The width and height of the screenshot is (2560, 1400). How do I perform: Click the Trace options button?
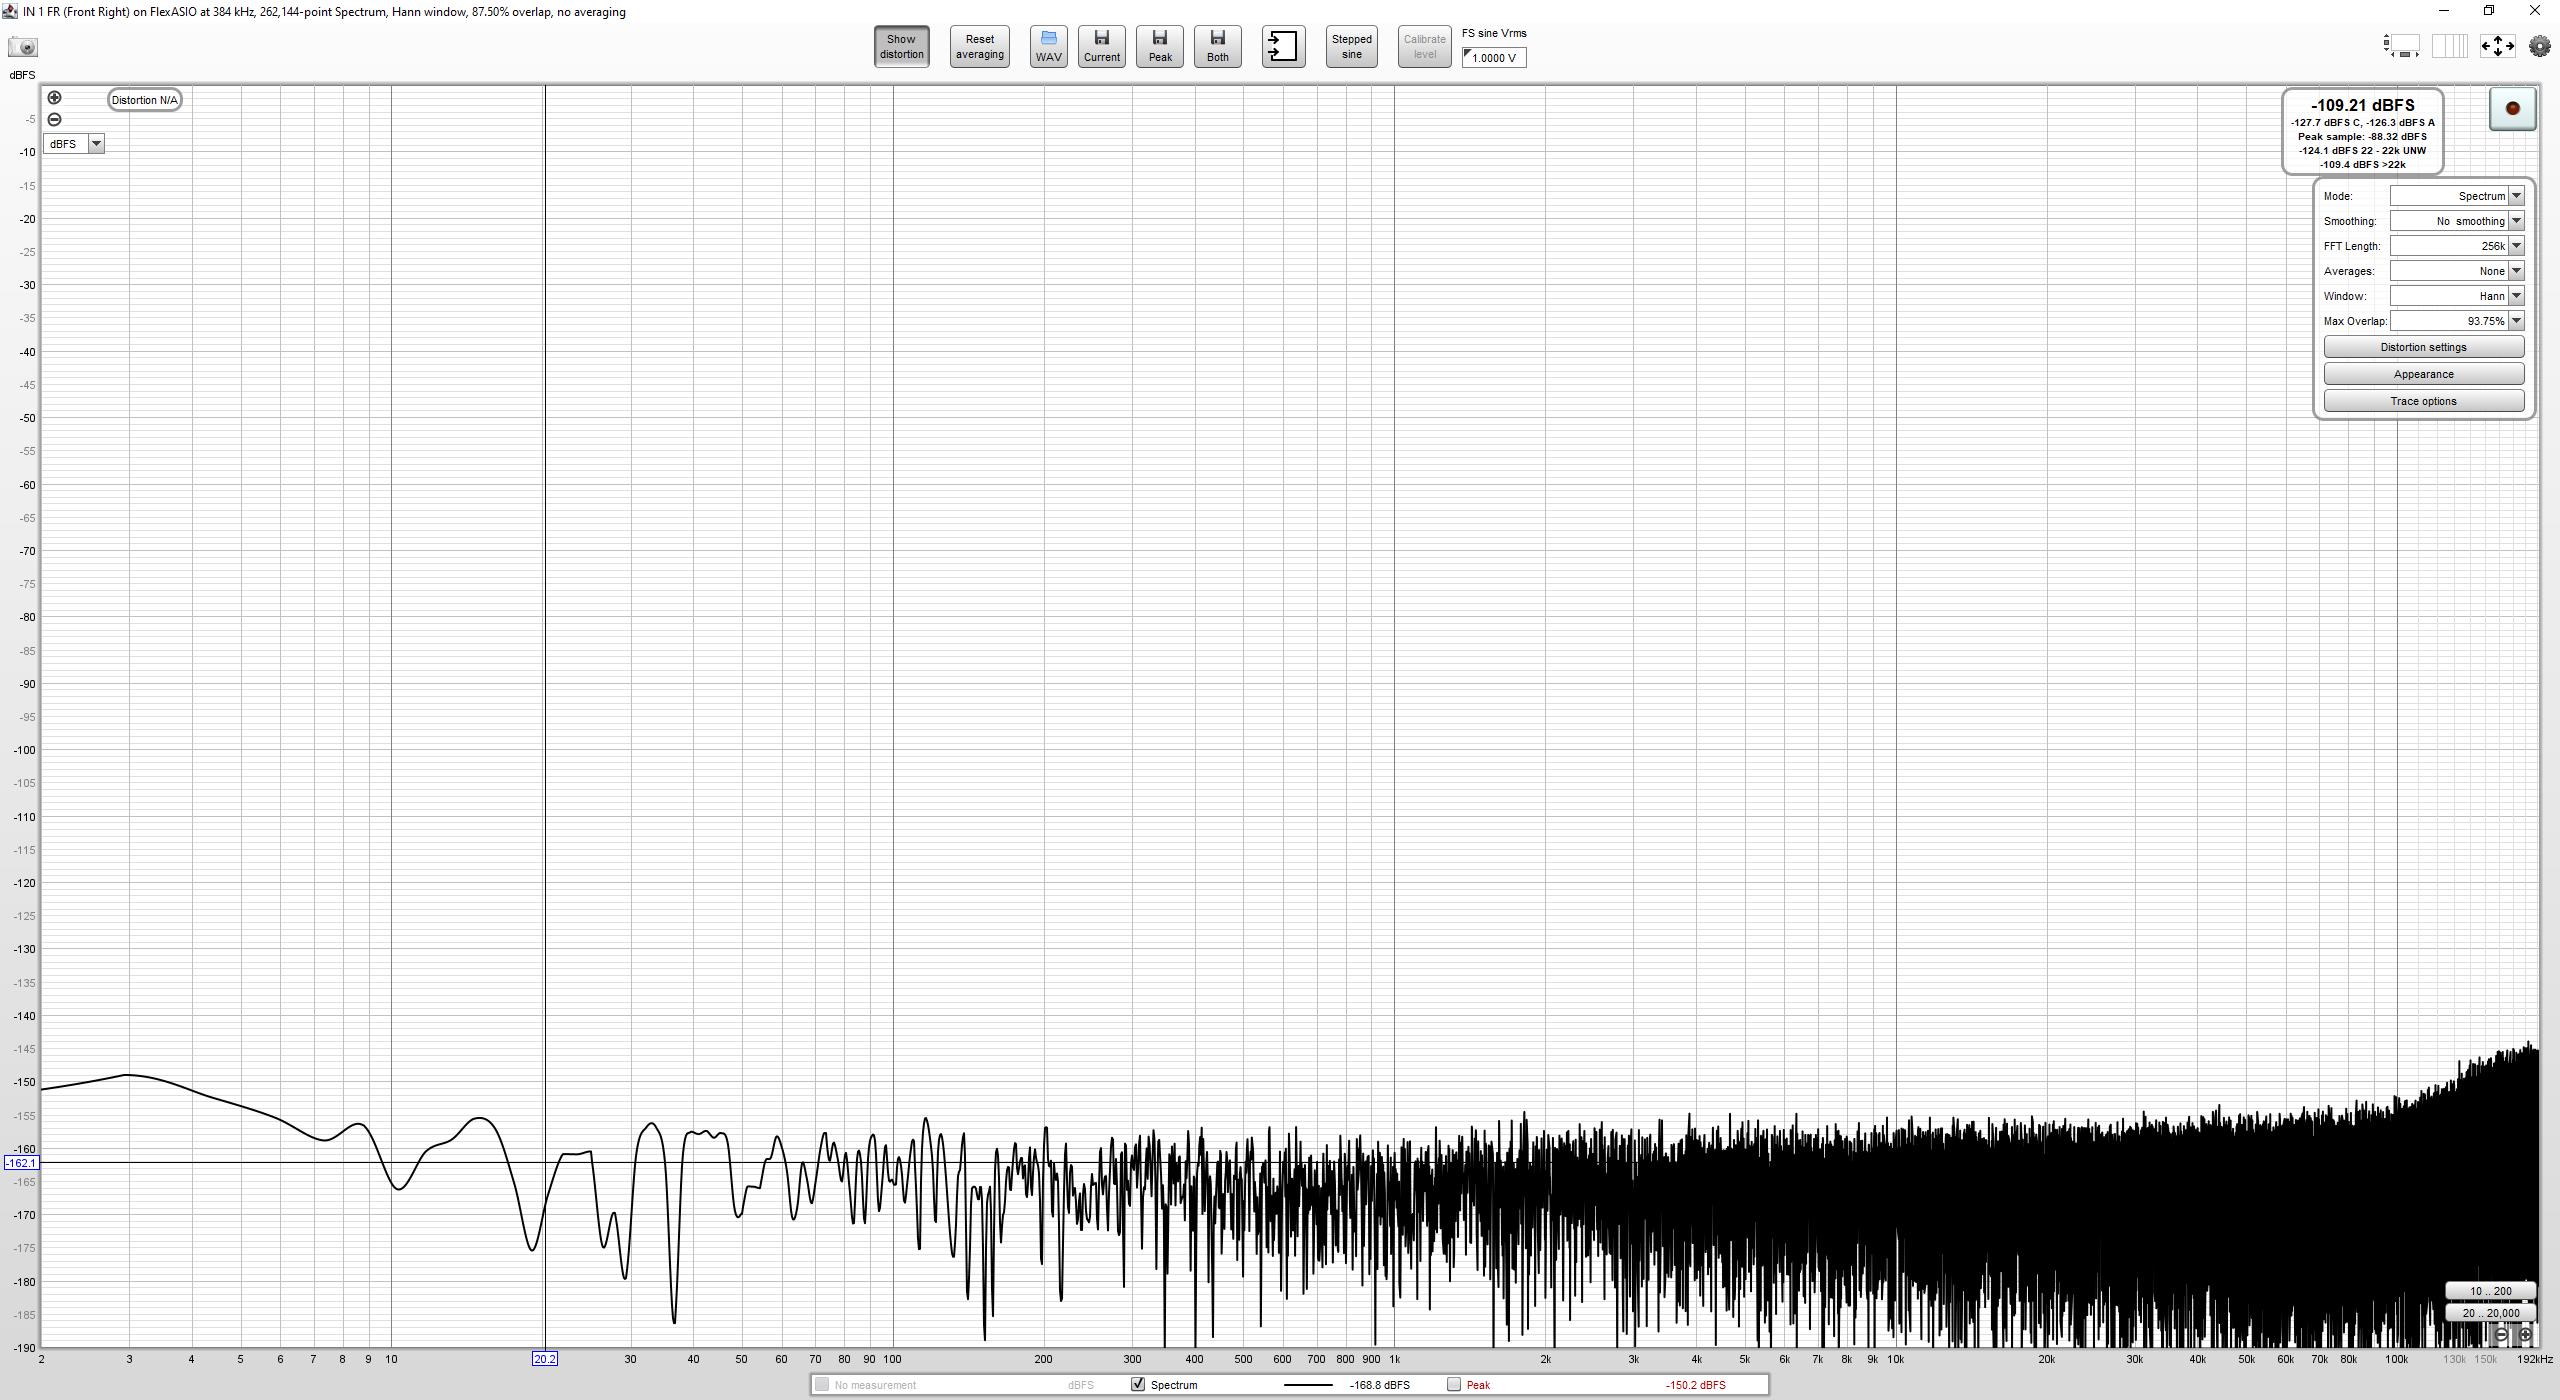pos(2423,401)
